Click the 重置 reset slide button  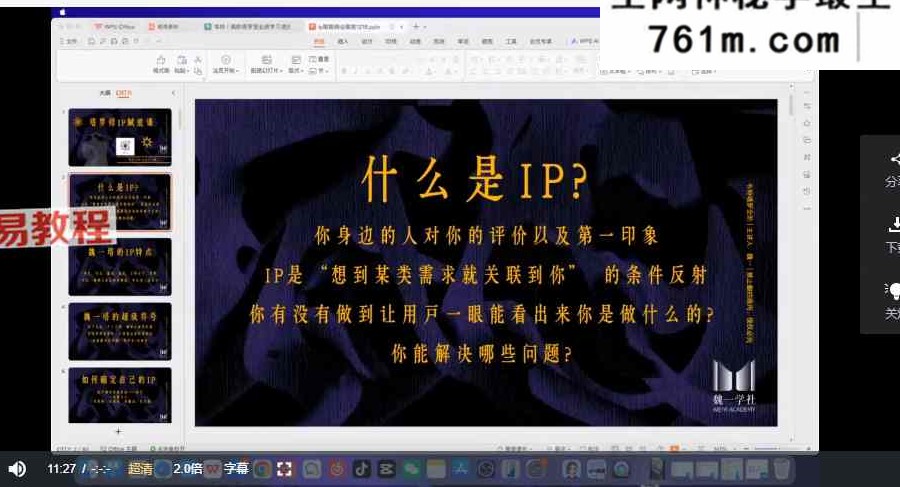(319, 59)
